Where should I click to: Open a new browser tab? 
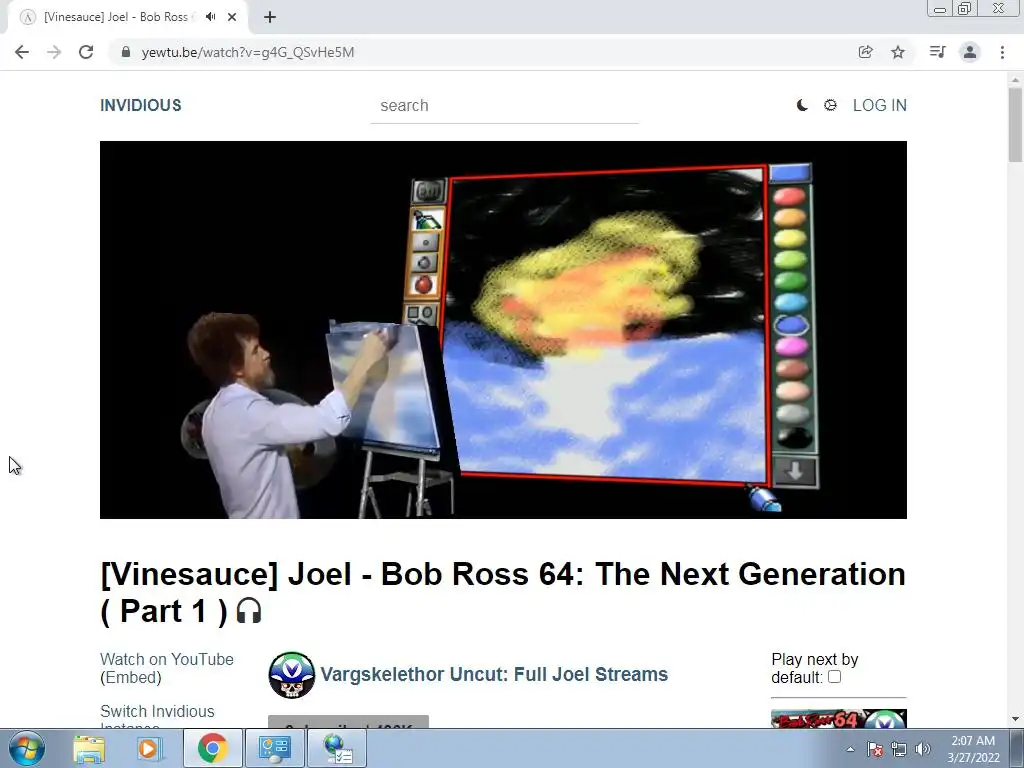pos(270,17)
